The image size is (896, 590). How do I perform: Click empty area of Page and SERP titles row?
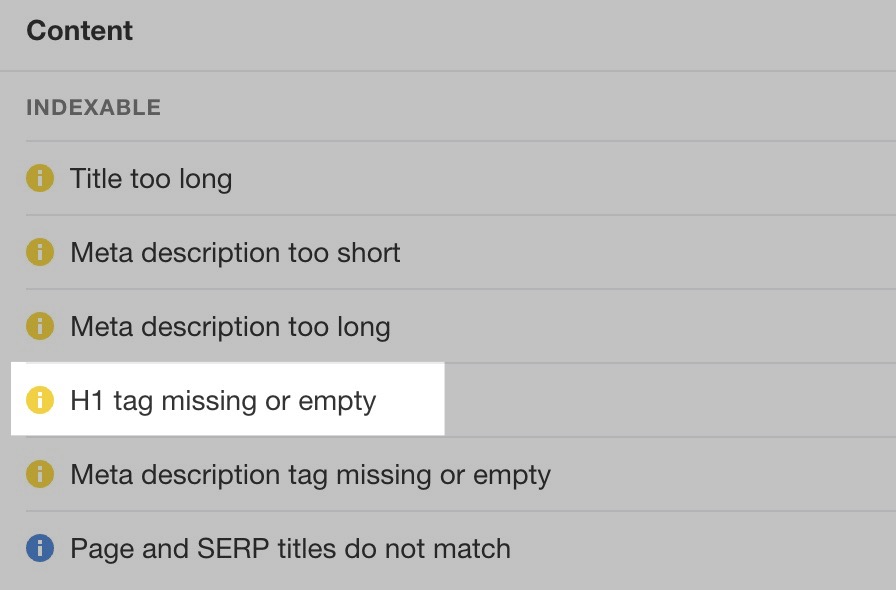tap(703, 548)
